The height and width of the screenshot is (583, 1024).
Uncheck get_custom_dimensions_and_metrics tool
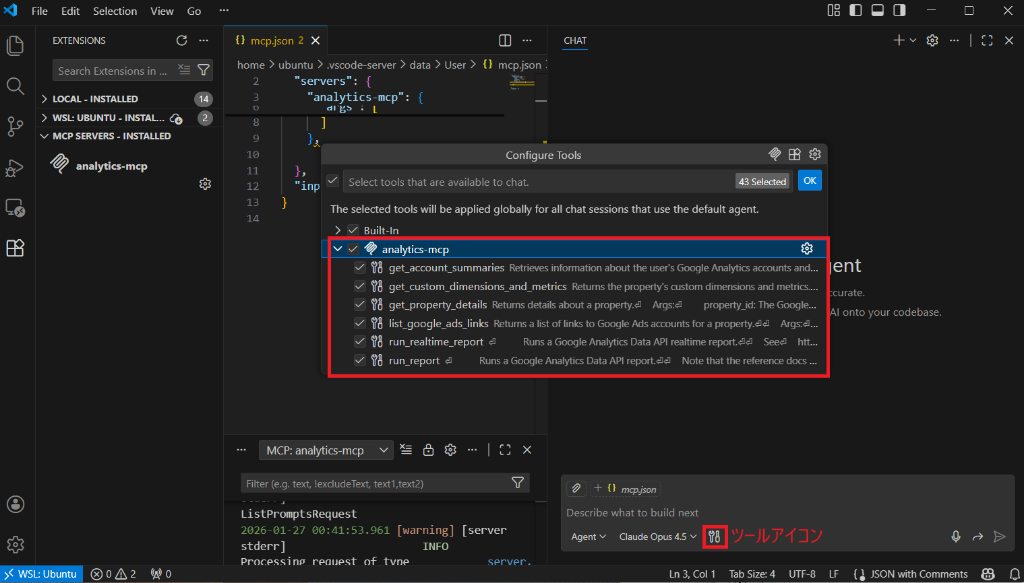point(360,286)
